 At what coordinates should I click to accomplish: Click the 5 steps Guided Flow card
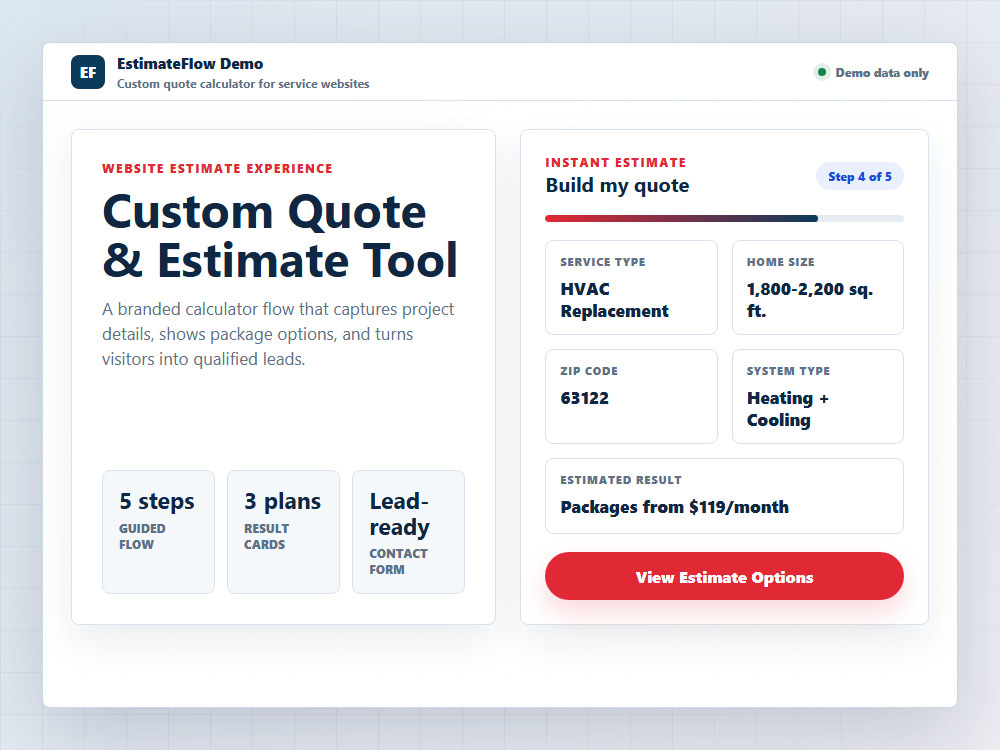[x=158, y=532]
